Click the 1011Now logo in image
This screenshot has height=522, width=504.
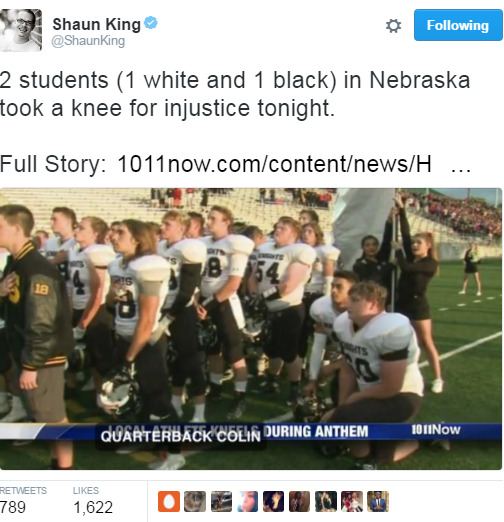436,430
